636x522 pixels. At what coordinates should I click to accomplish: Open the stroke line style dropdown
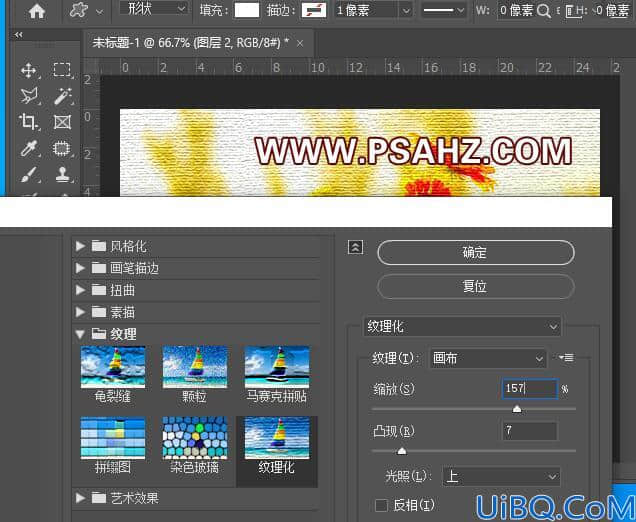[x=443, y=10]
